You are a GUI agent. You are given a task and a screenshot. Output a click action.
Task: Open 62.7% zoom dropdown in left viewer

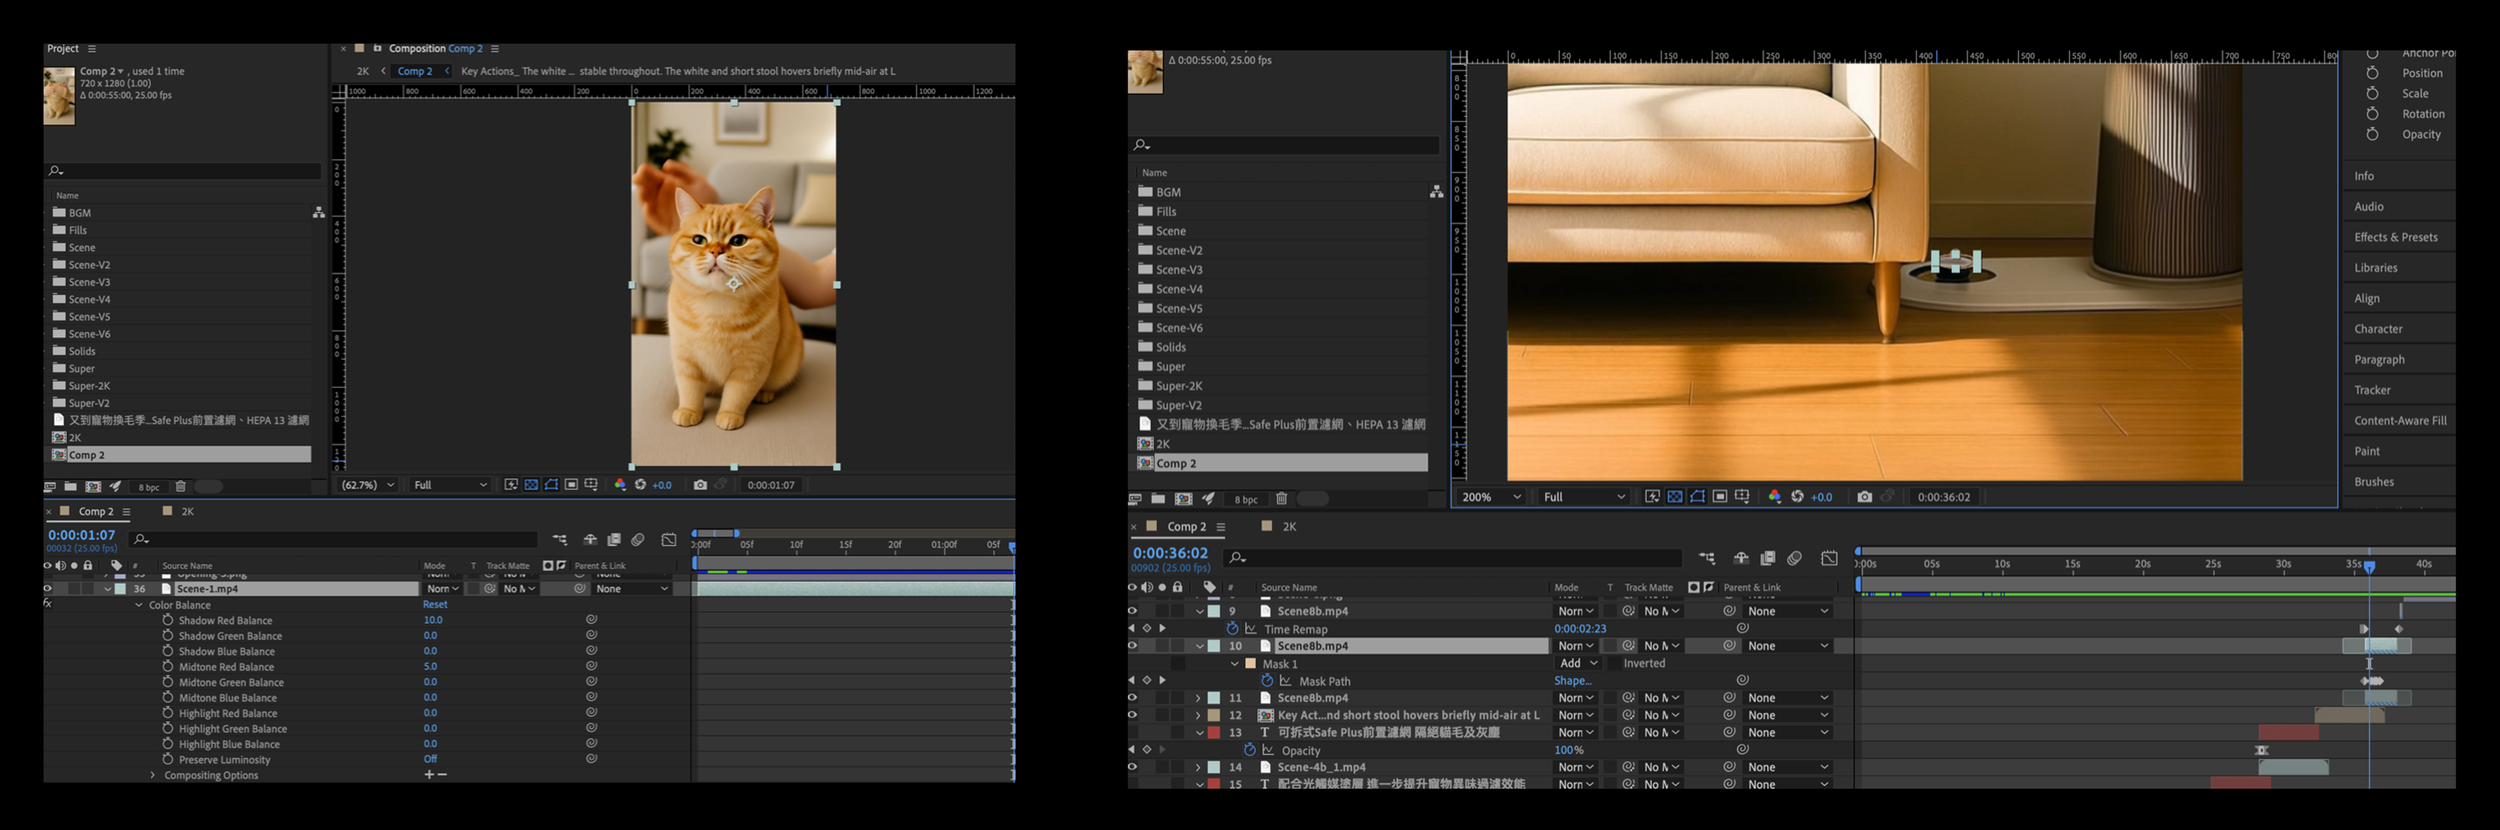click(x=368, y=485)
